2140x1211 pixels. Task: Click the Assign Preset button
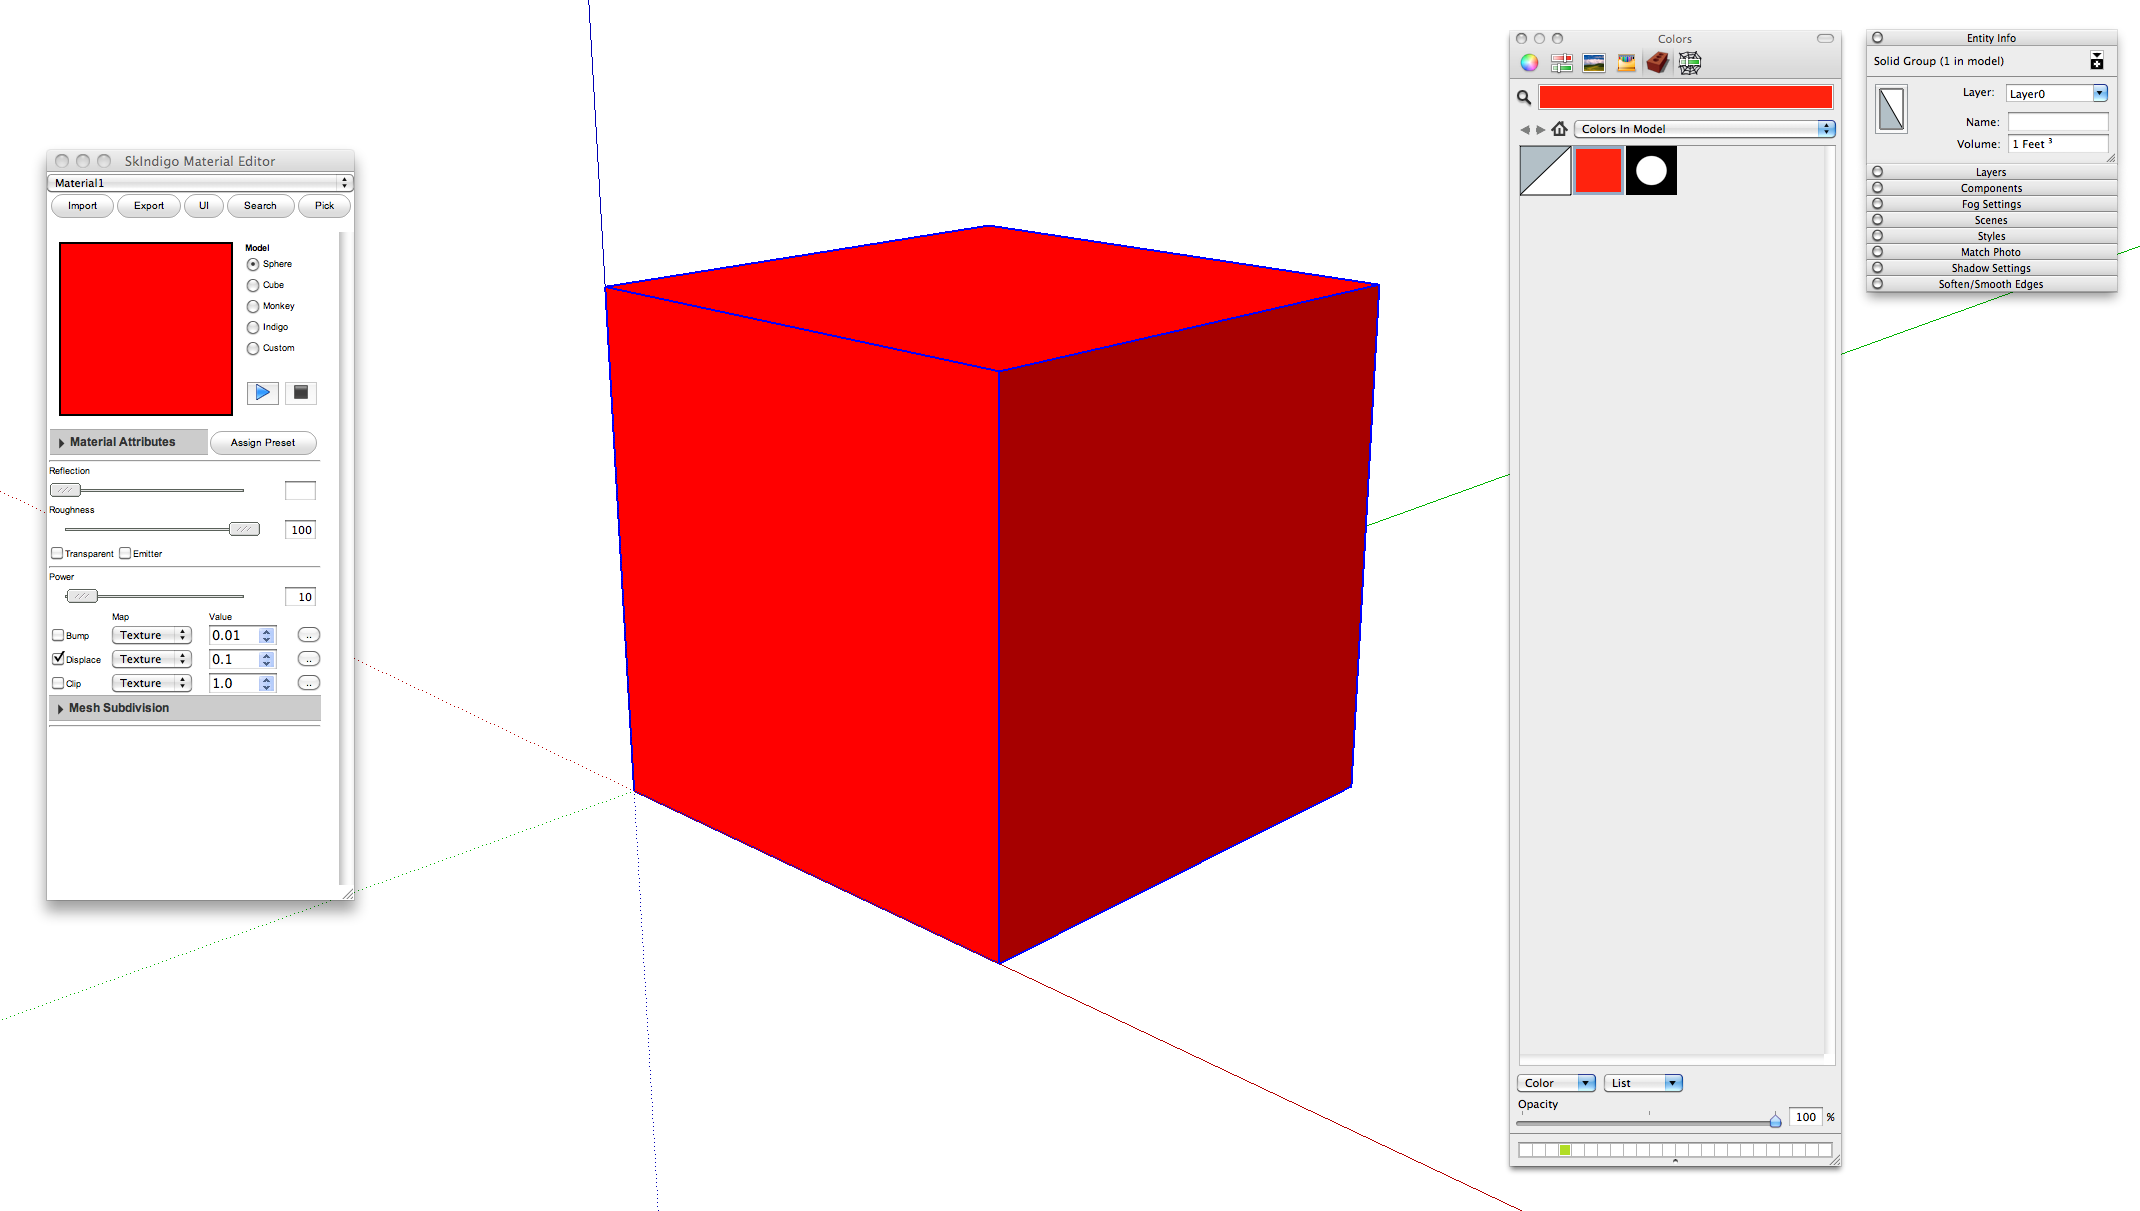[x=263, y=442]
